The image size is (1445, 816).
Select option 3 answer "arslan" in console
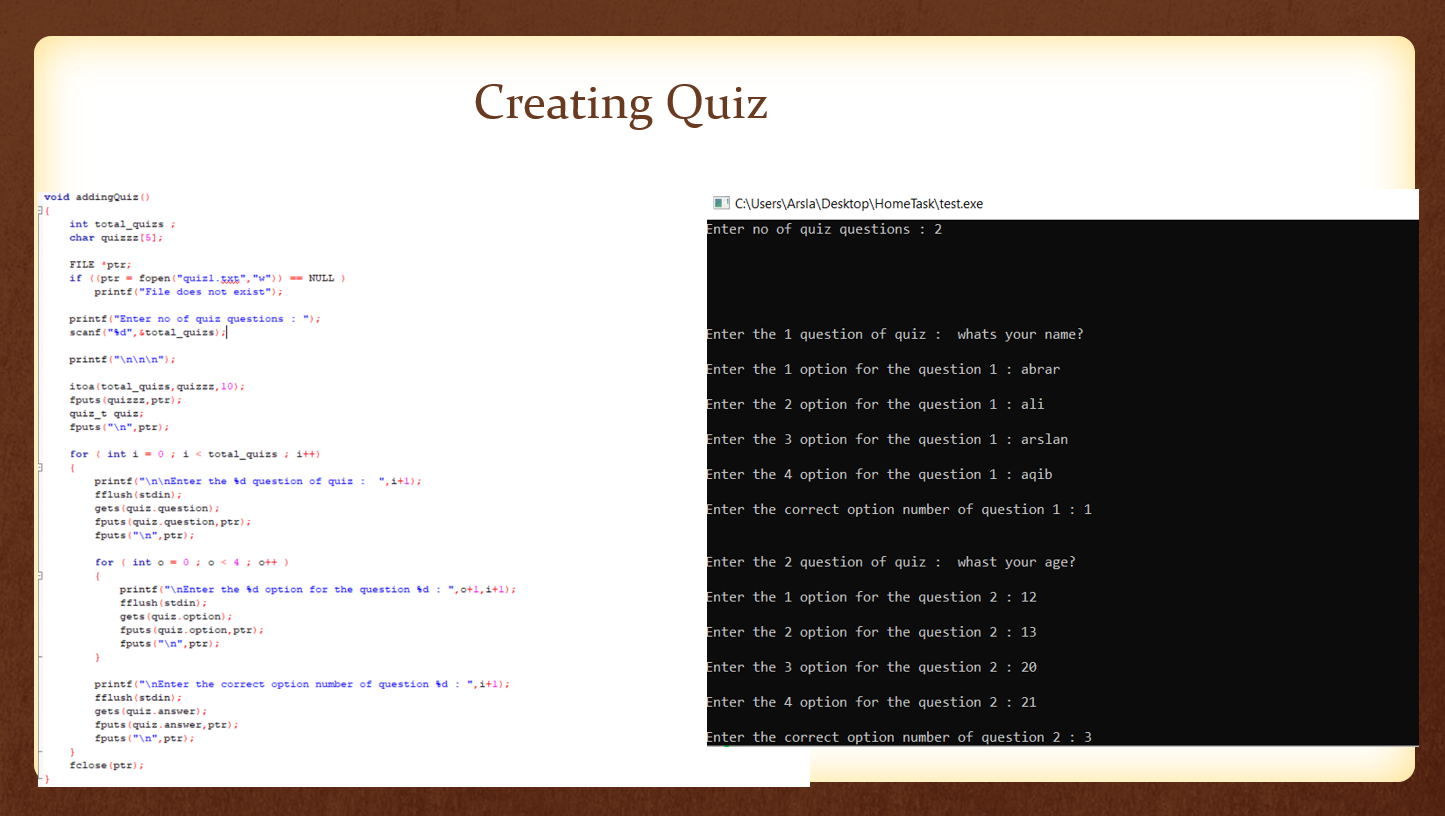click(x=1046, y=439)
